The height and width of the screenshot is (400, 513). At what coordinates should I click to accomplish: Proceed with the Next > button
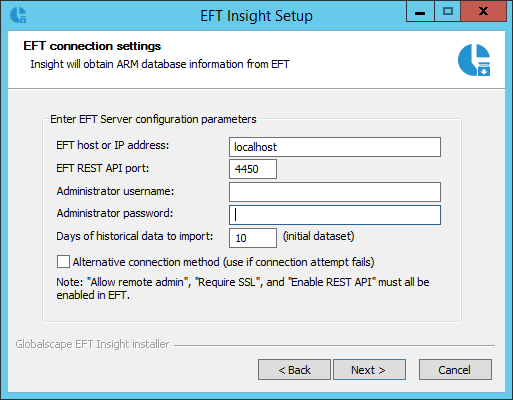click(369, 370)
